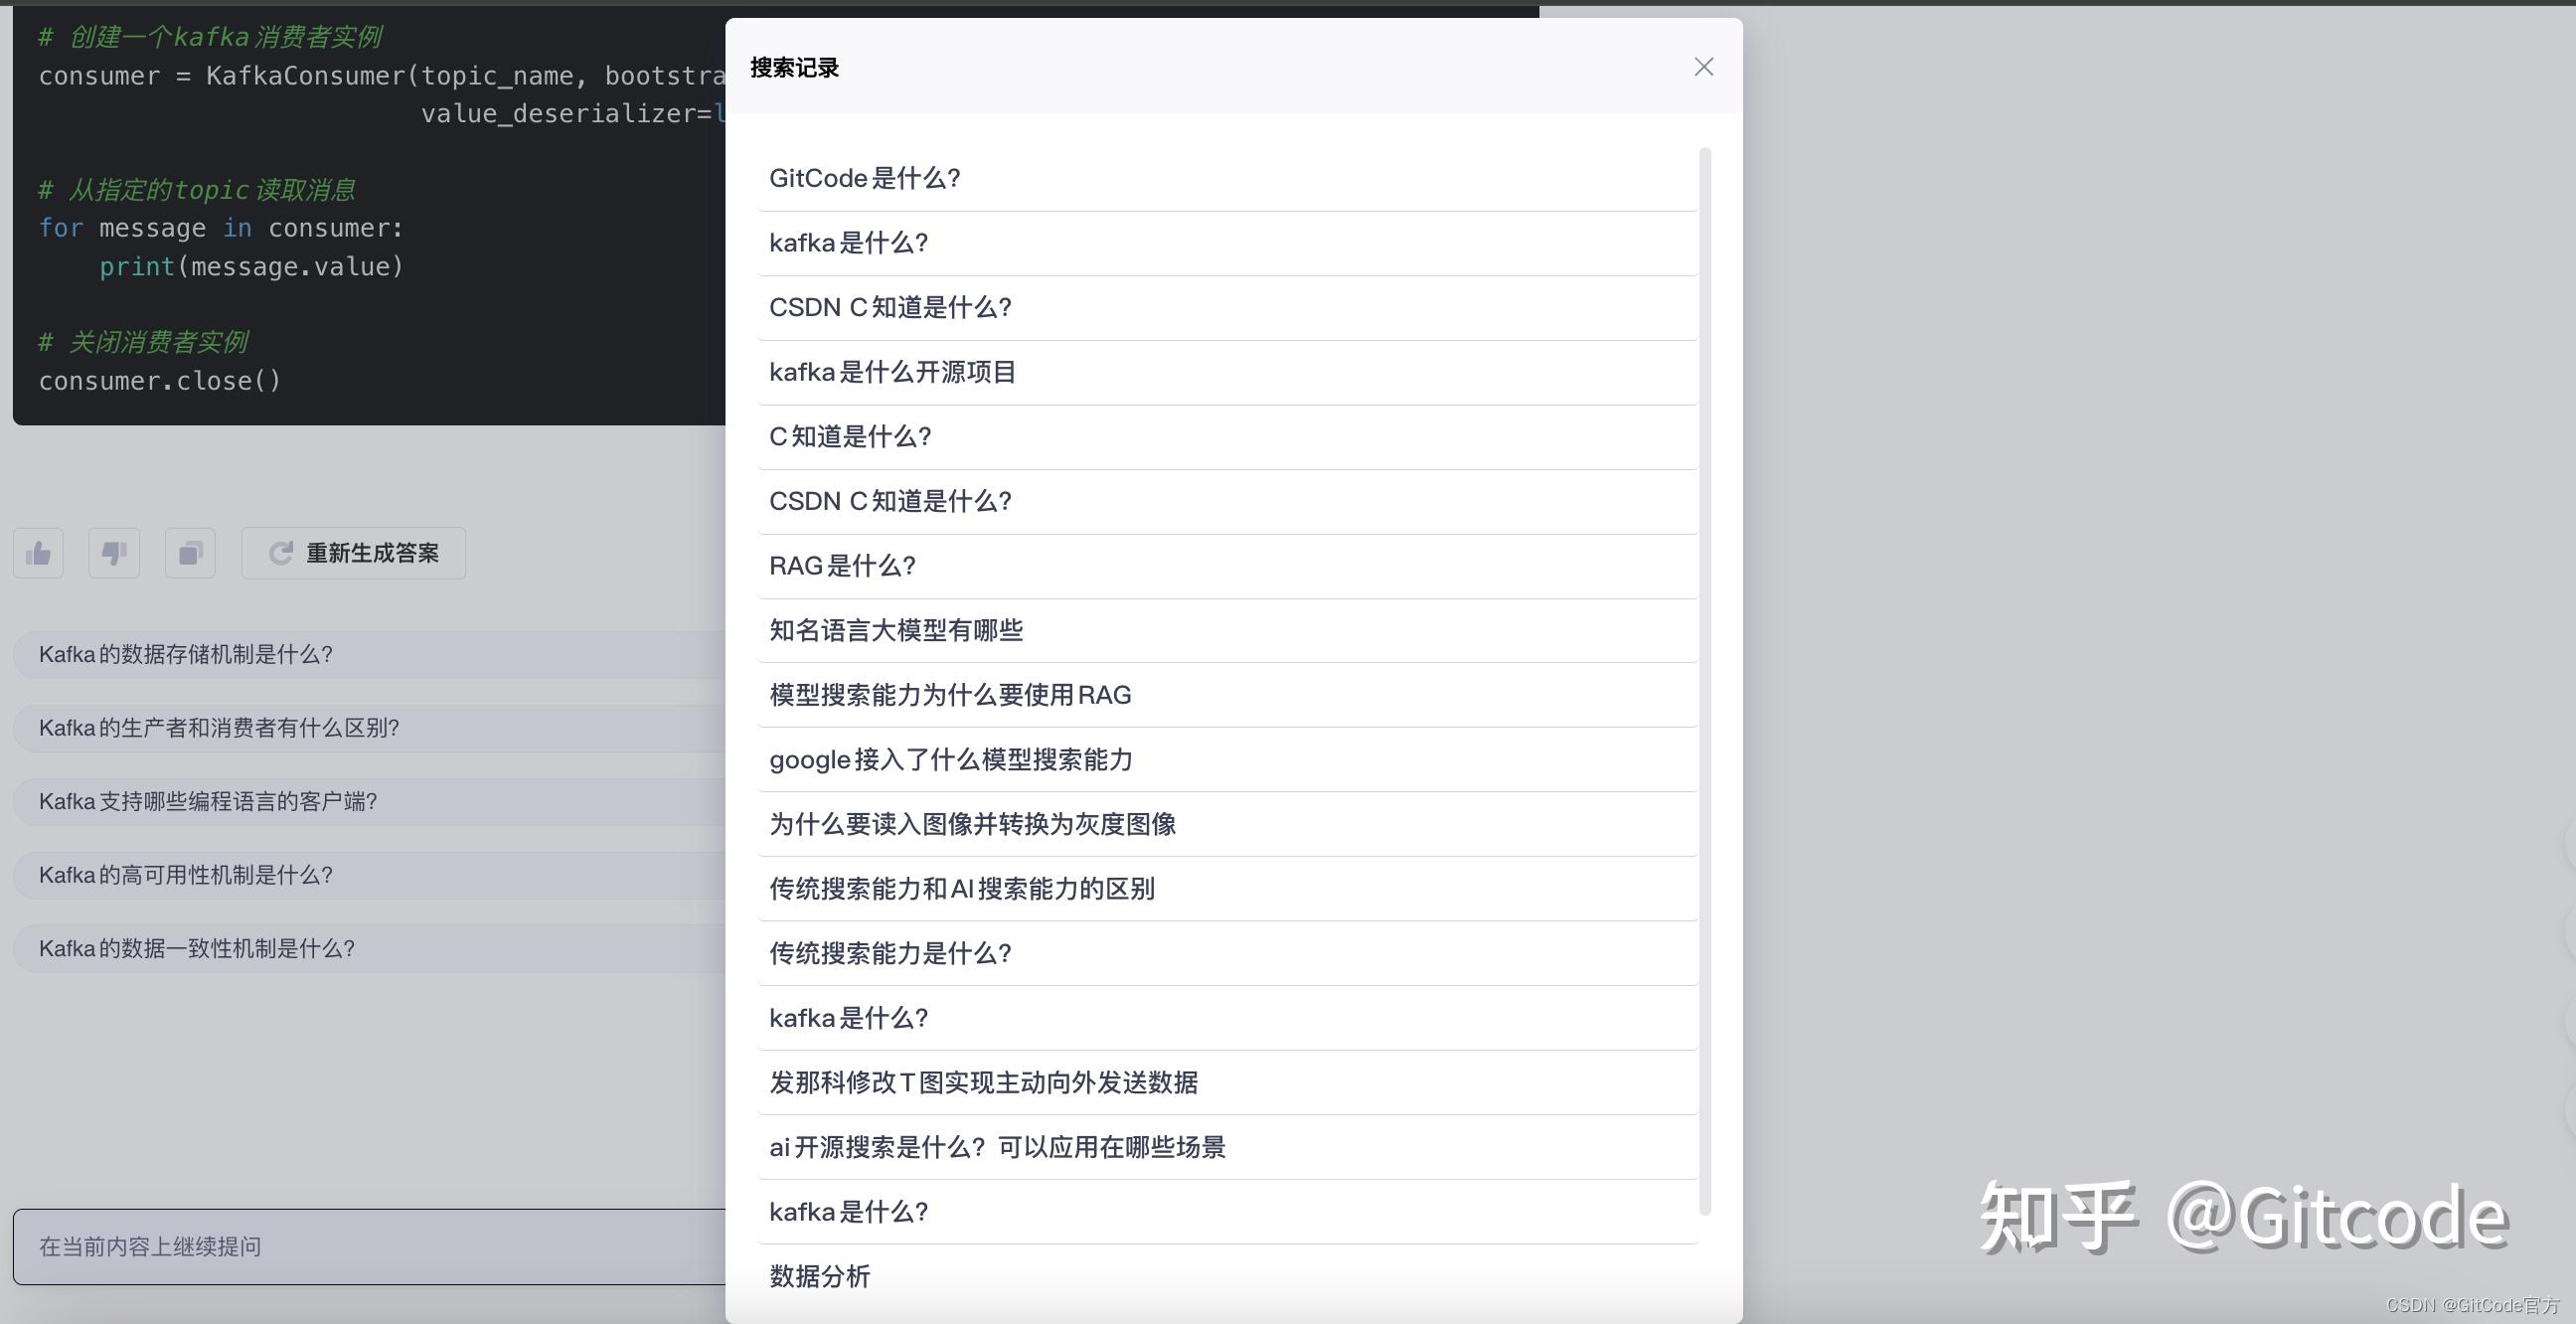The width and height of the screenshot is (2576, 1324).
Task: Close the 搜索记录 dialog with the X icon
Action: [x=1703, y=66]
